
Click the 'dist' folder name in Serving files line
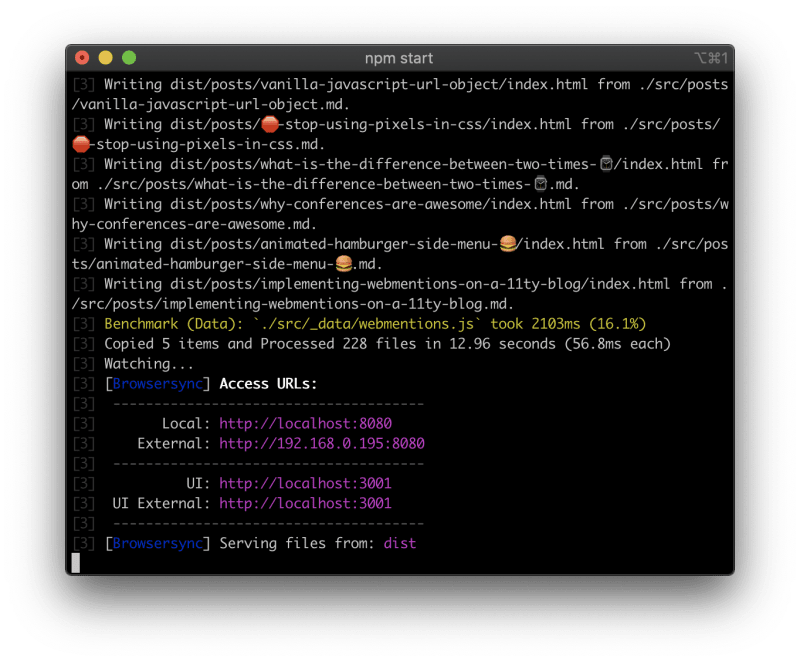(x=400, y=543)
